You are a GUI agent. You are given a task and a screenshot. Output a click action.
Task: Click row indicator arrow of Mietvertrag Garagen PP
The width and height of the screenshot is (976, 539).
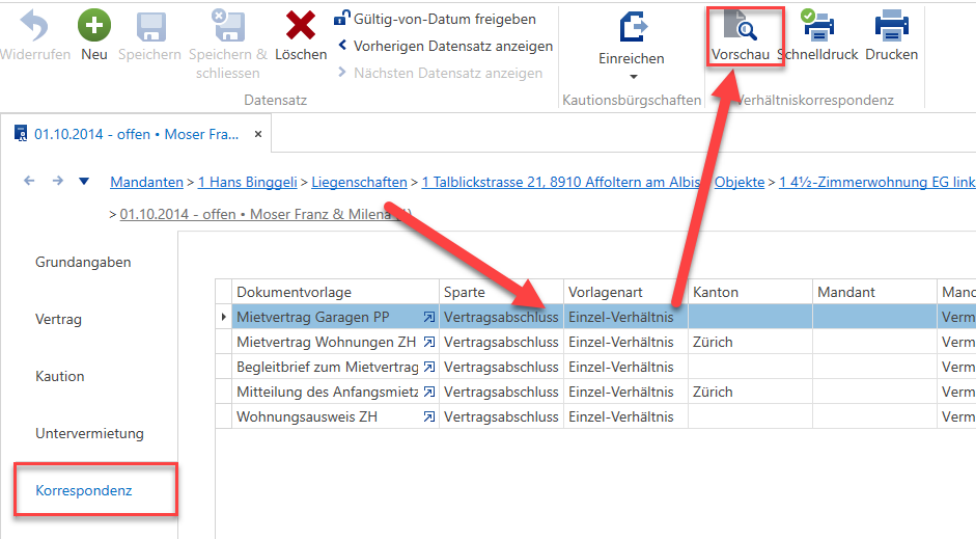(x=223, y=317)
